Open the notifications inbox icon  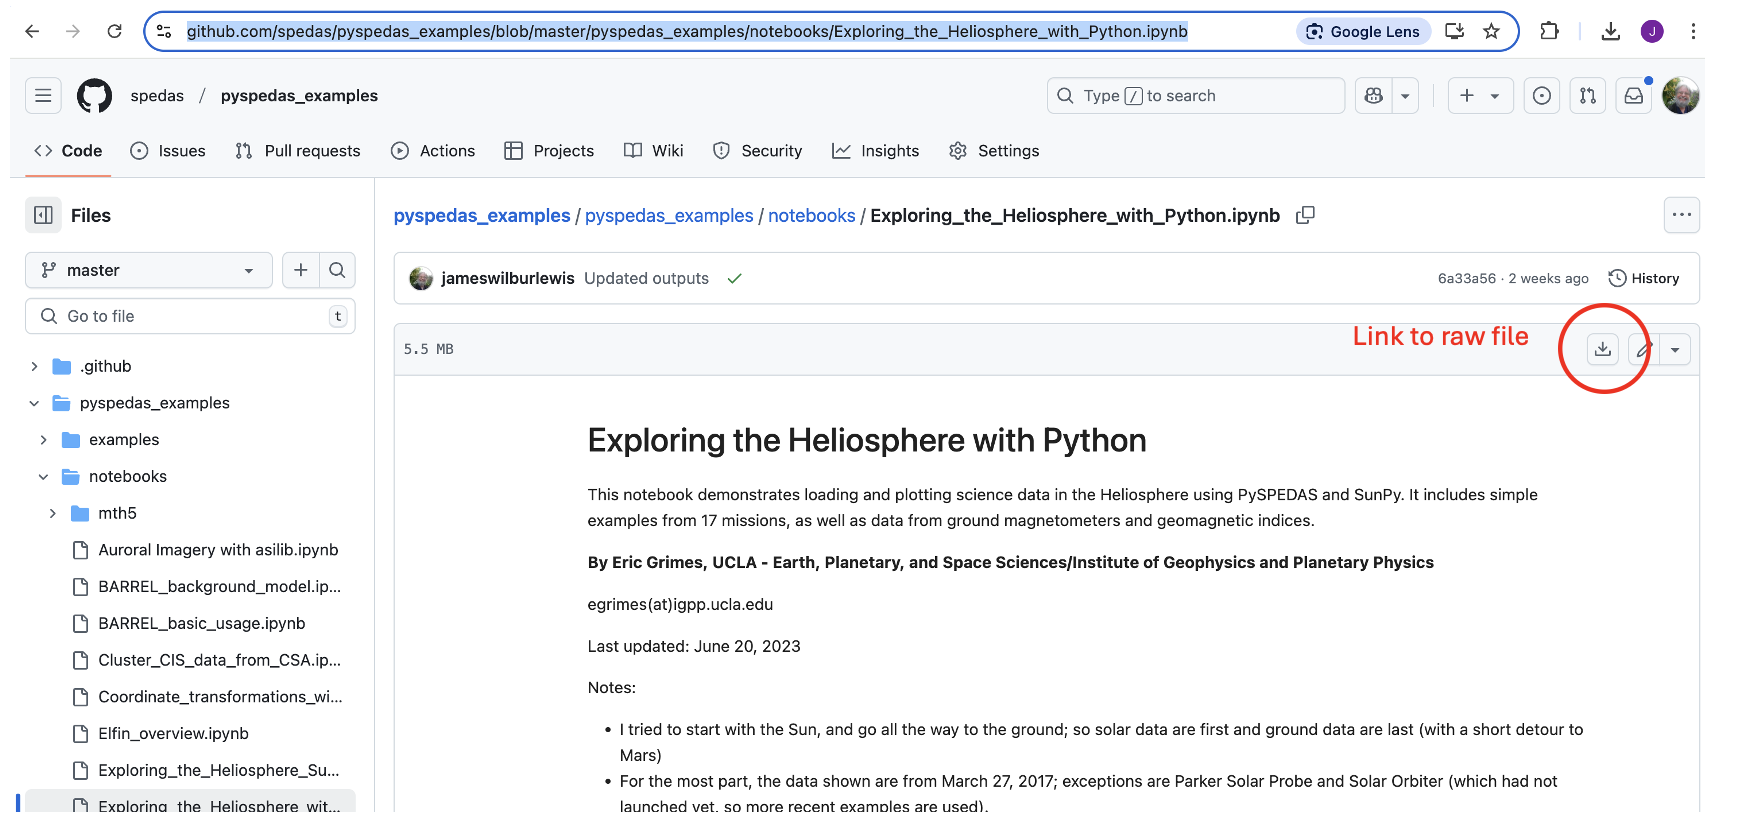click(1634, 95)
